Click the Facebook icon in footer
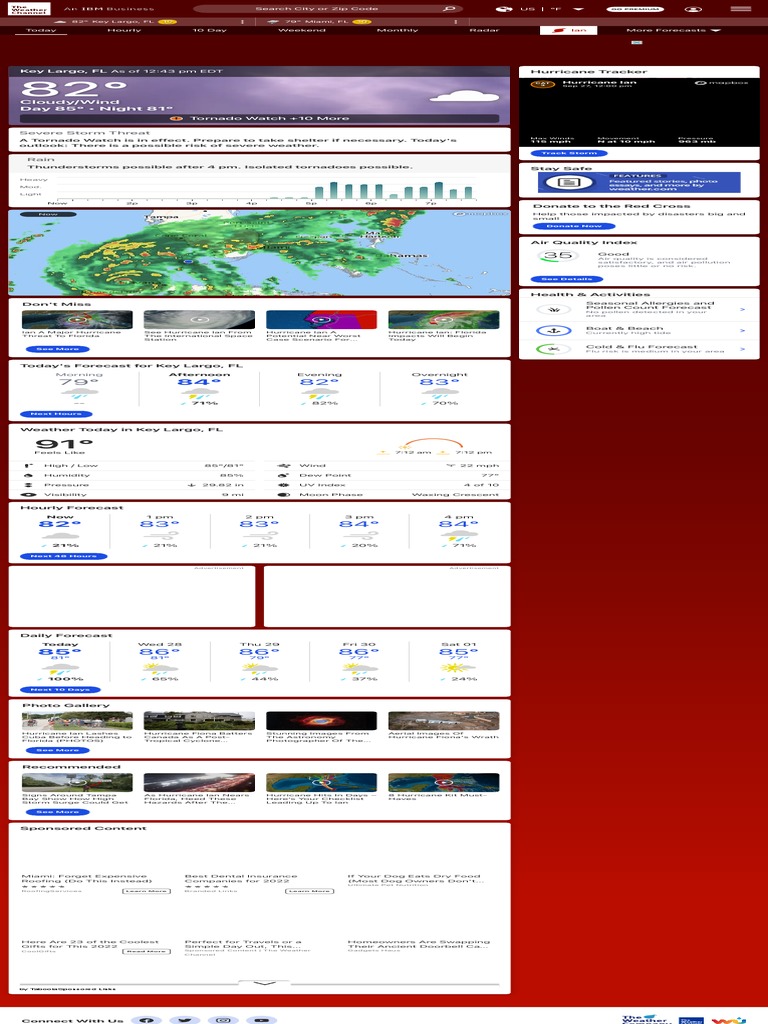Screen dimensions: 768x1024 coord(146,1019)
